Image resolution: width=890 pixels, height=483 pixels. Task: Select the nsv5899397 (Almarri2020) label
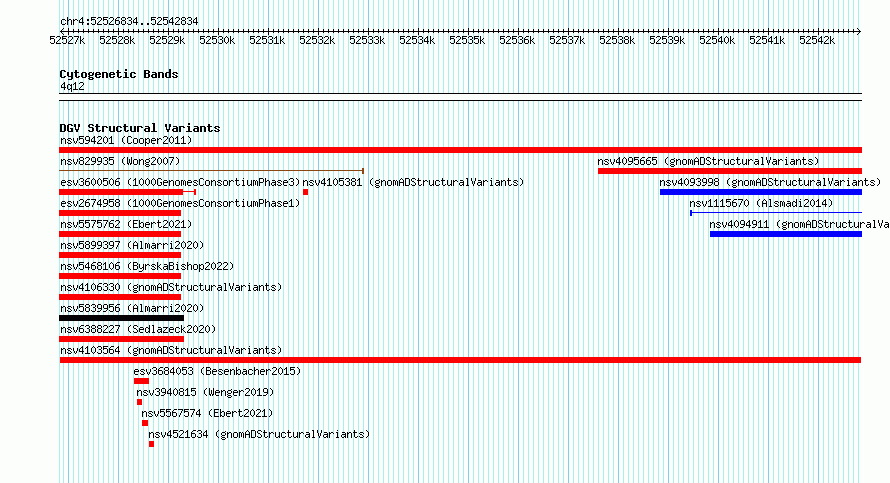132,246
